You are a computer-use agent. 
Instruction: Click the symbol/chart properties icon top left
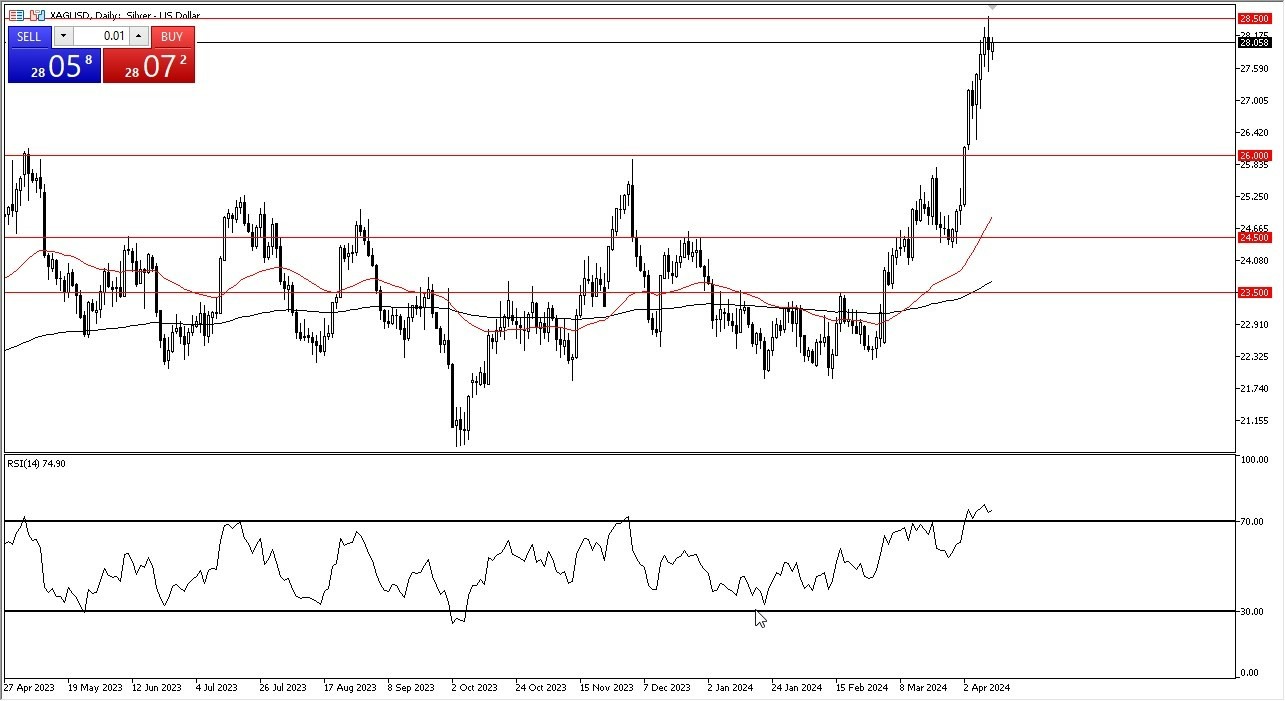point(35,14)
